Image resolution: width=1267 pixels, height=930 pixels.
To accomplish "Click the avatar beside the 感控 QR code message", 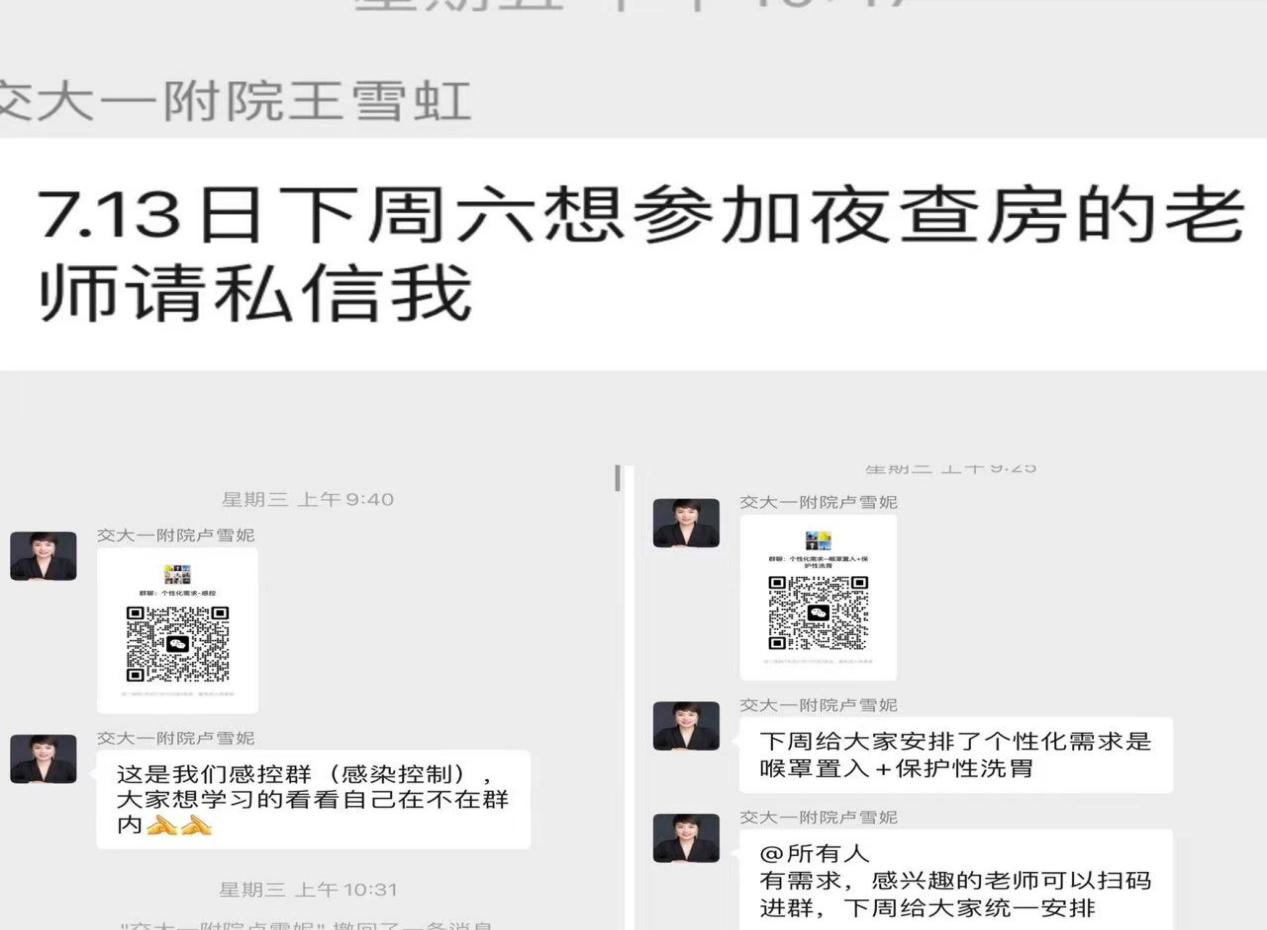I will pos(43,556).
